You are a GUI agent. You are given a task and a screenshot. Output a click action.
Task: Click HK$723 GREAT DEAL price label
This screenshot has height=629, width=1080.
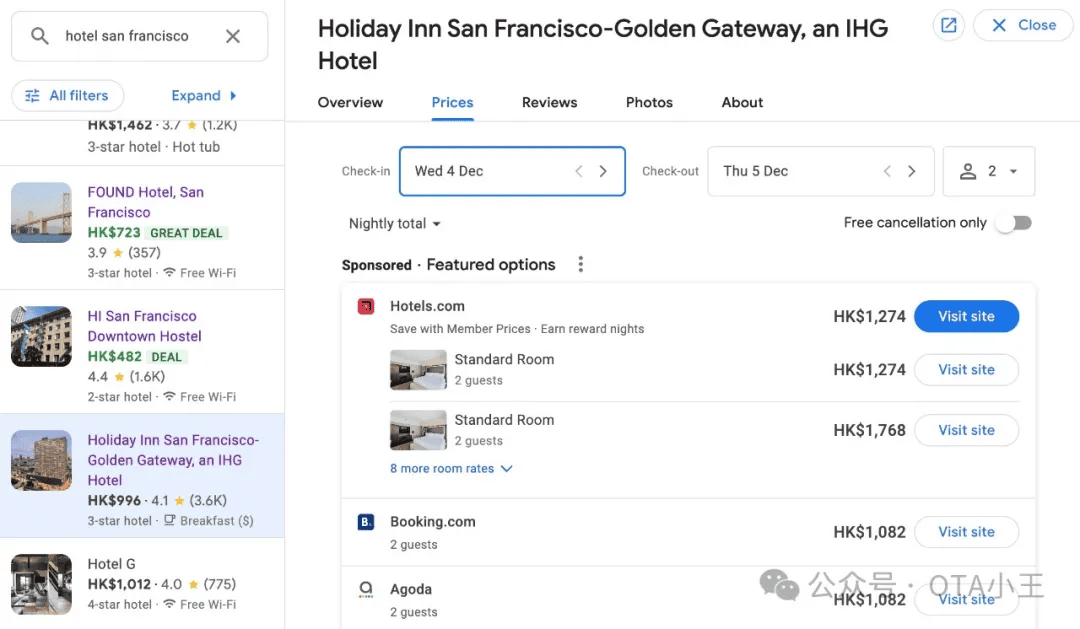(158, 233)
